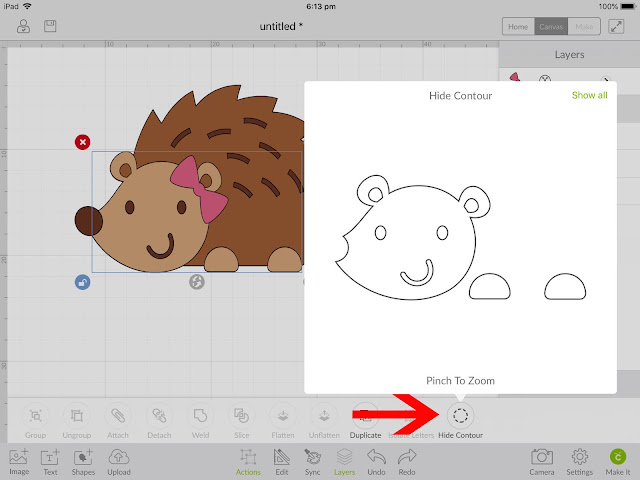Open Settings gear
The image size is (640, 480).
580,461
